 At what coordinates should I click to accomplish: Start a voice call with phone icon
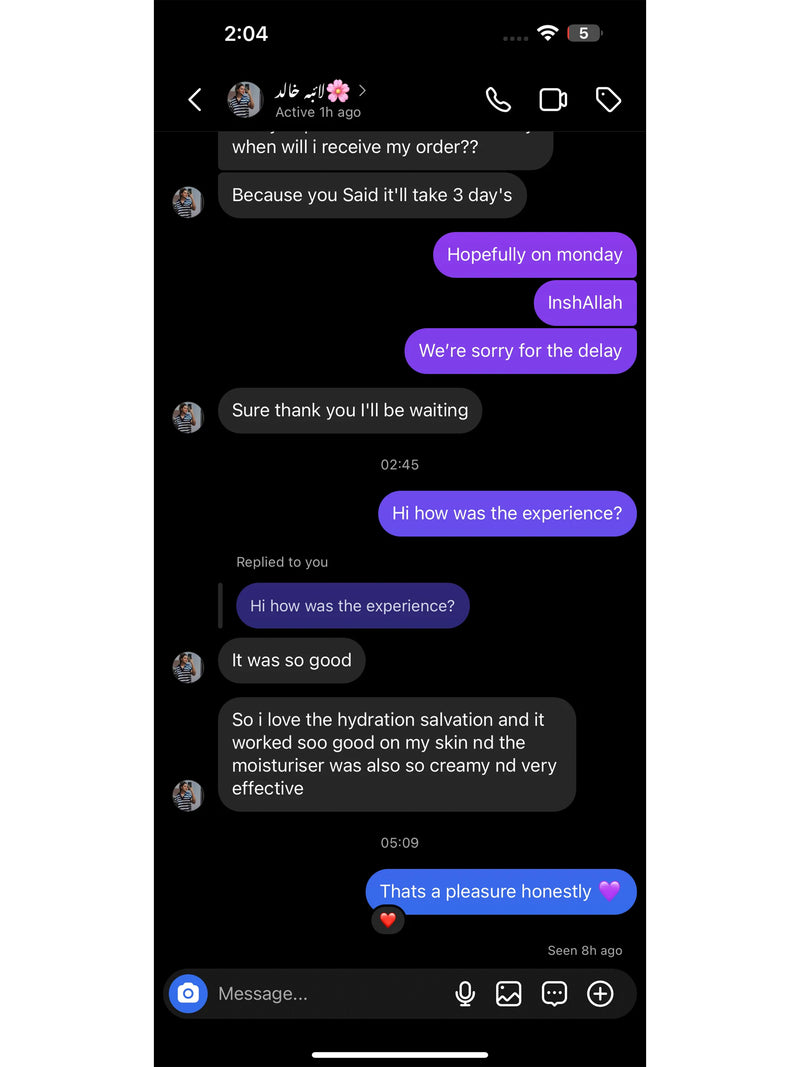point(498,99)
